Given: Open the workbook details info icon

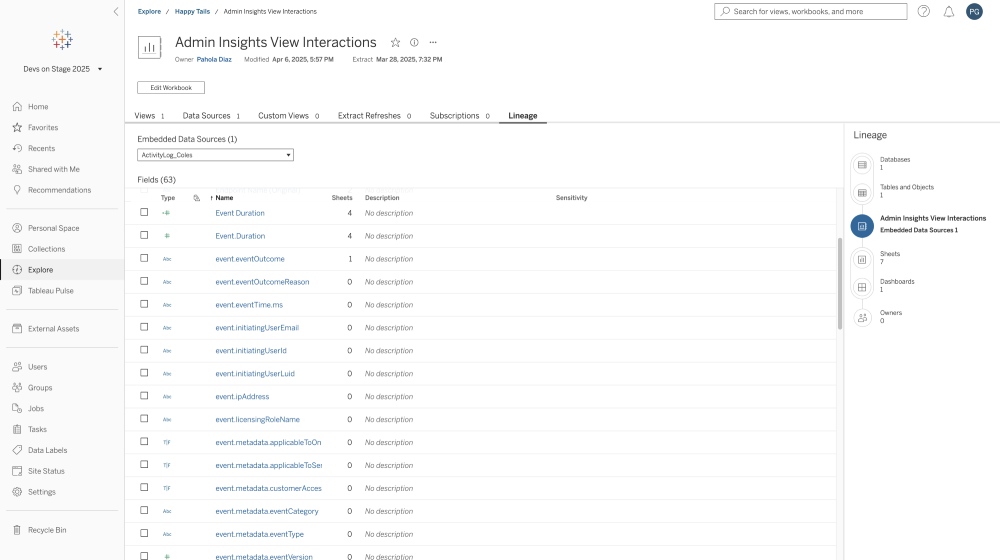Looking at the screenshot, I should coord(414,43).
